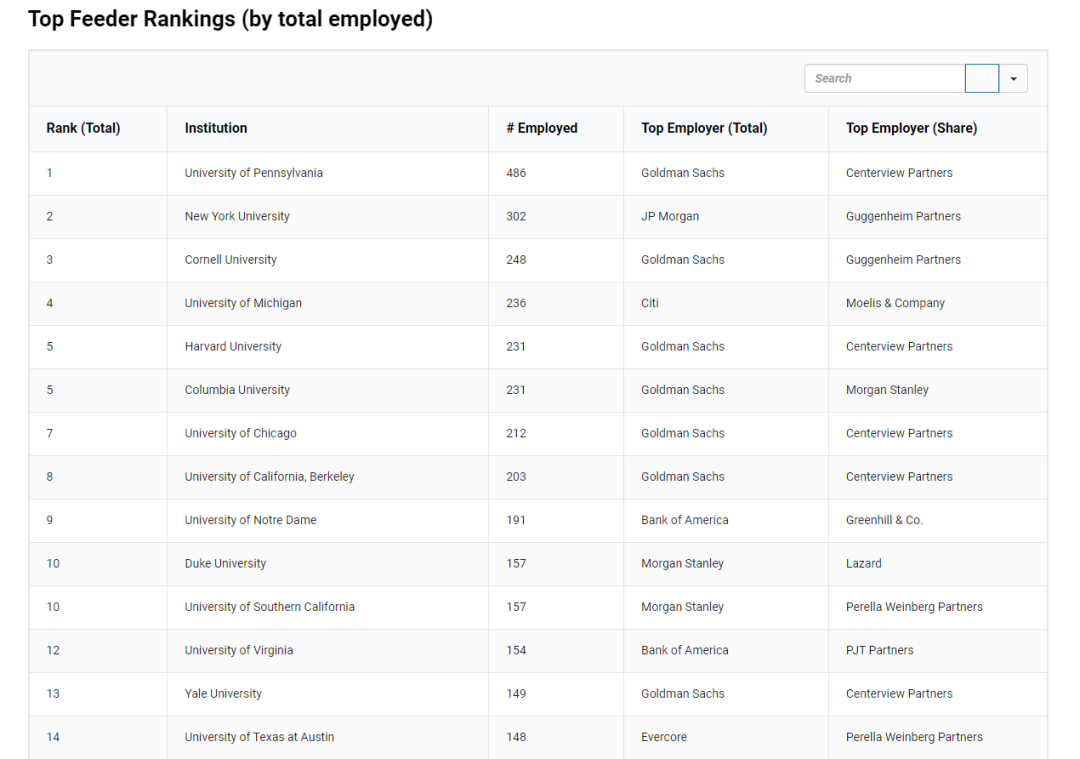Viewport: 1080px width, 759px height.
Task: Click Goldman Sachs in Pennsylvania row
Action: [683, 173]
